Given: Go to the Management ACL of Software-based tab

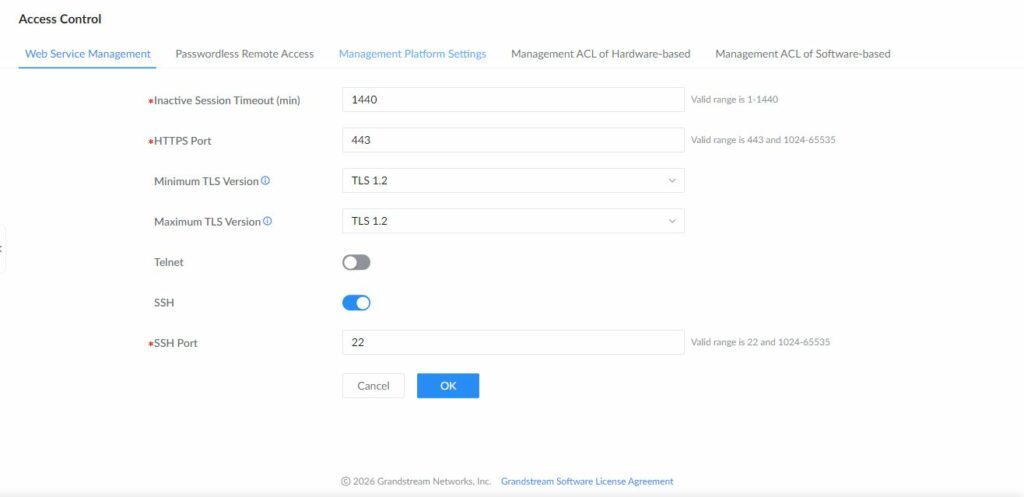Looking at the screenshot, I should pyautogui.click(x=803, y=54).
